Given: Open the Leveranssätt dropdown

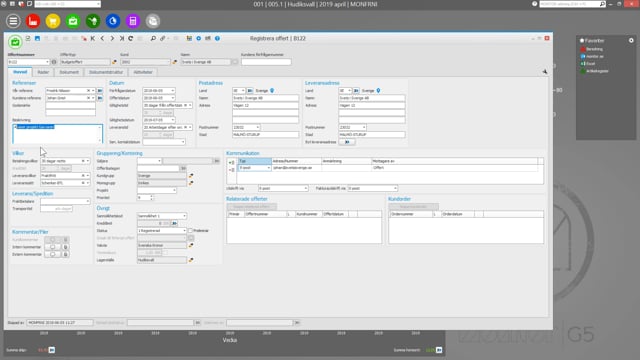Looking at the screenshot, I should click(88, 183).
